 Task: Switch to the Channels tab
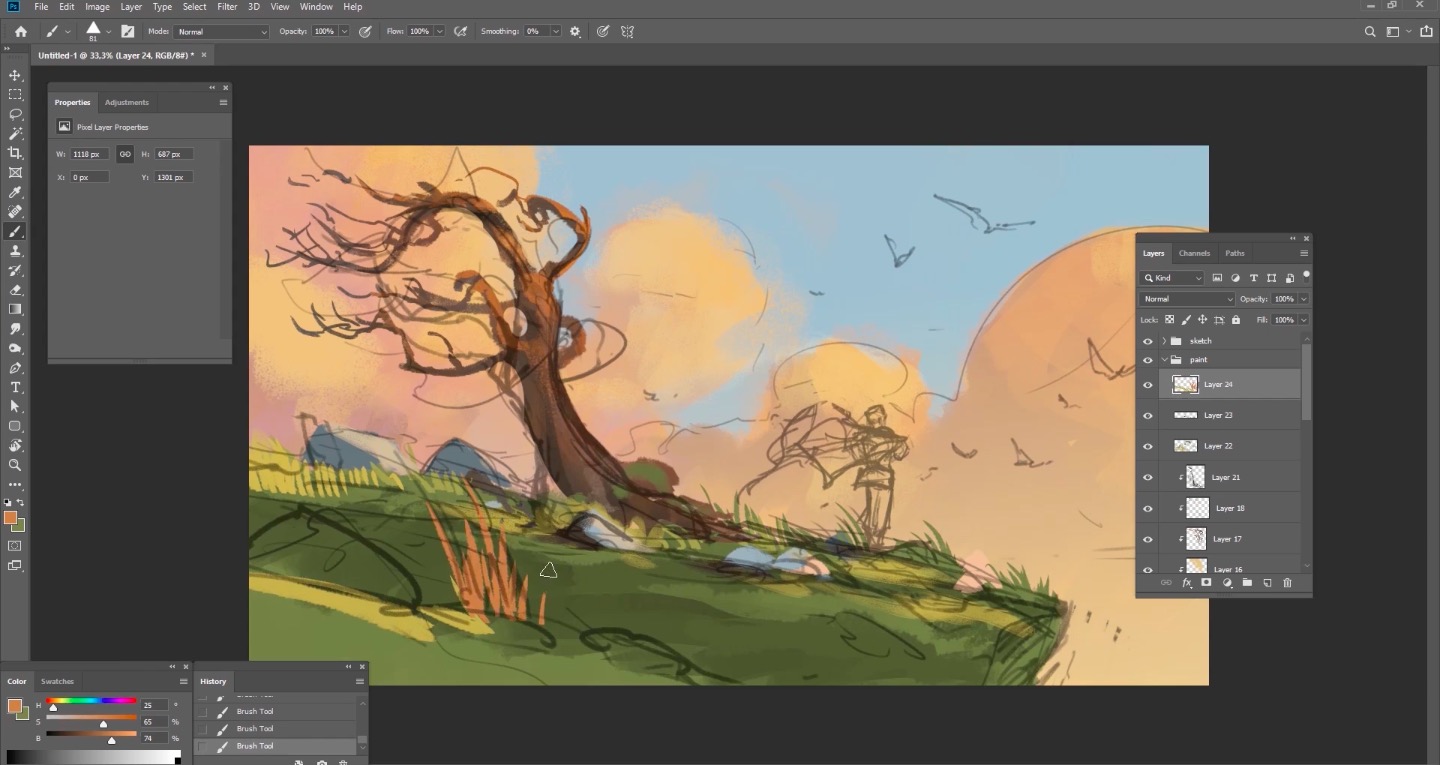(1194, 253)
